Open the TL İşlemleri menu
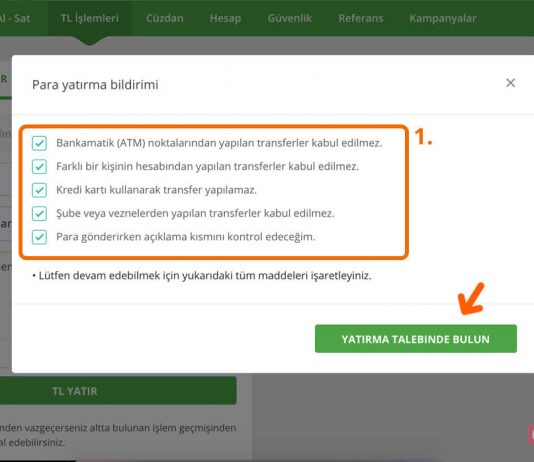The image size is (534, 462). coord(90,18)
